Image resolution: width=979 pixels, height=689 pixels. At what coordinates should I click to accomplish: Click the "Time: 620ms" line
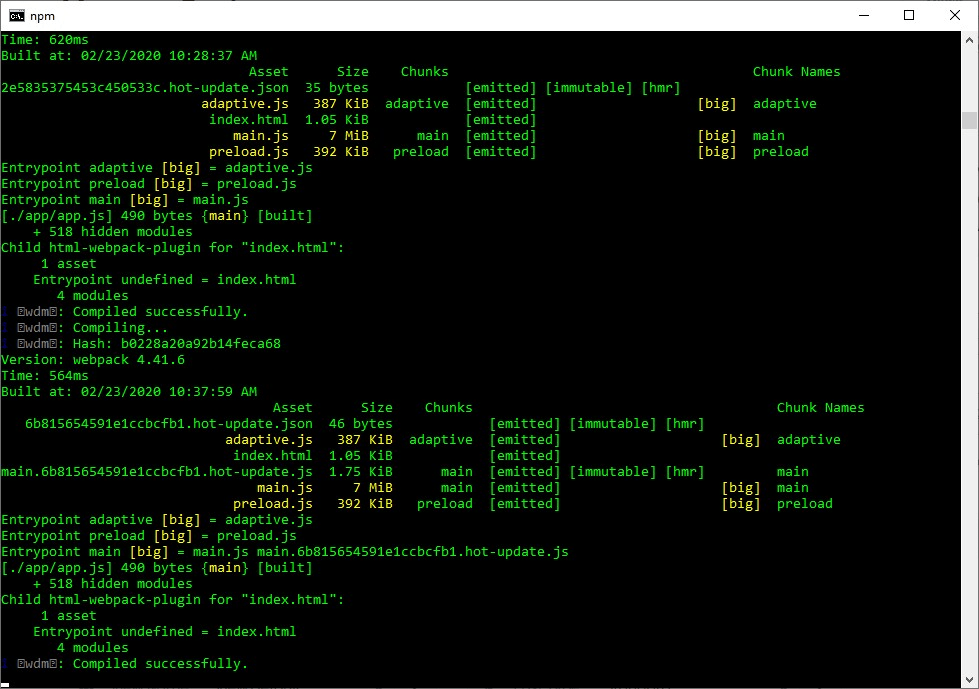point(45,40)
